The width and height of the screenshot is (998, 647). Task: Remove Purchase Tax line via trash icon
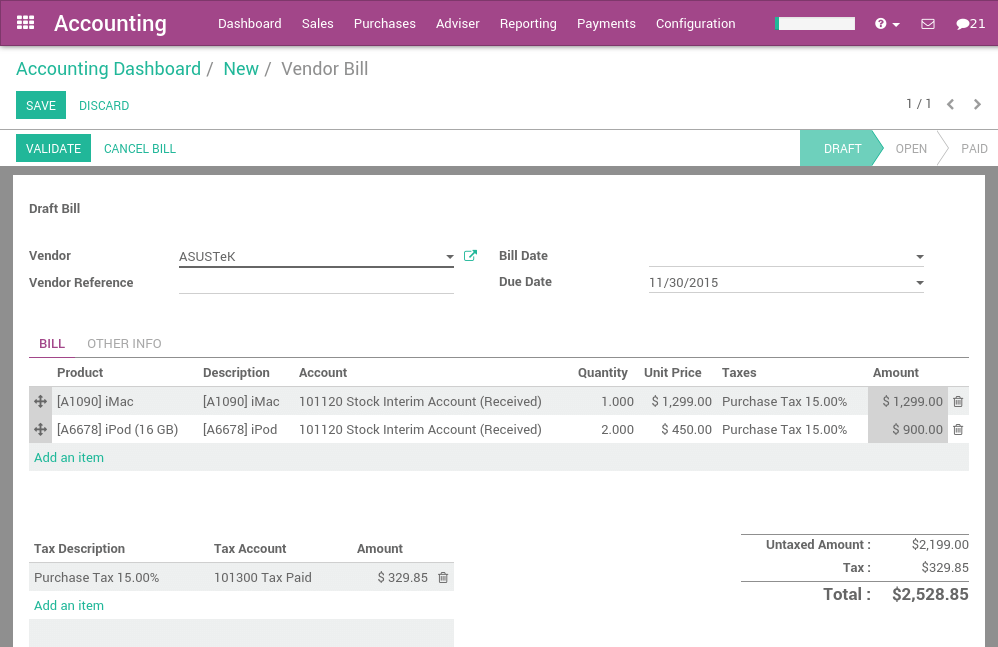click(442, 576)
